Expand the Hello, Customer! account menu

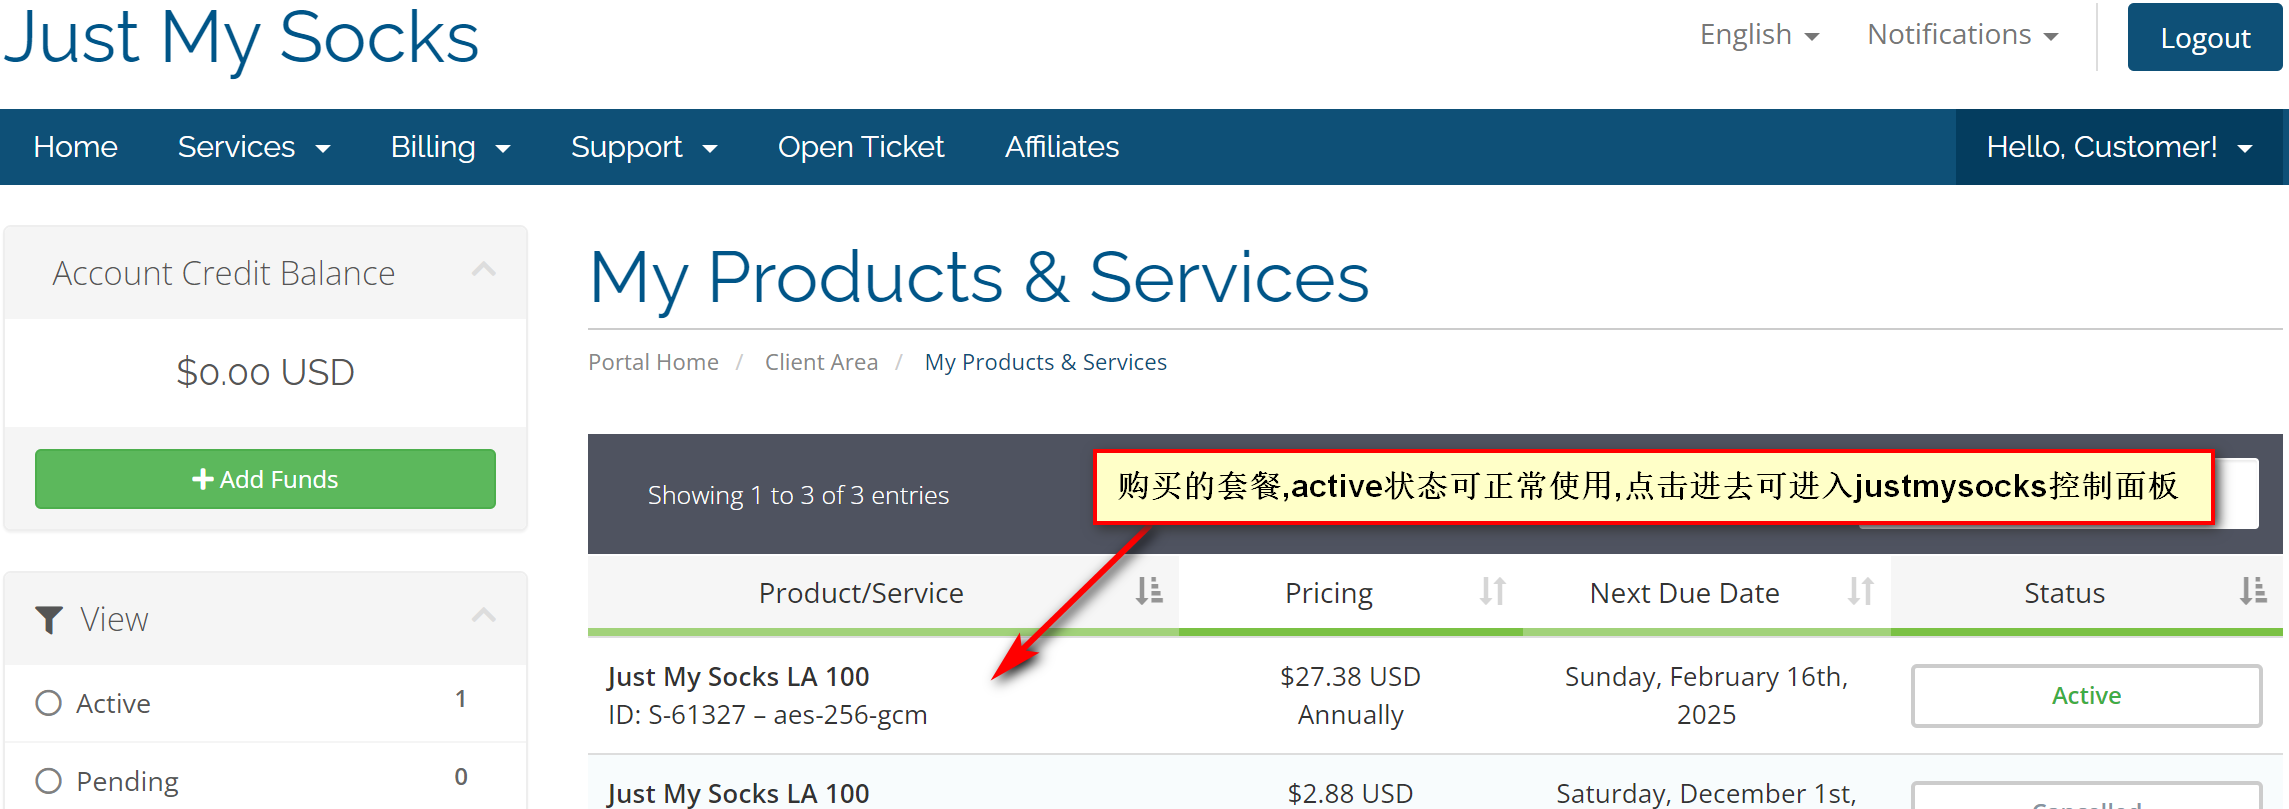click(x=2120, y=147)
